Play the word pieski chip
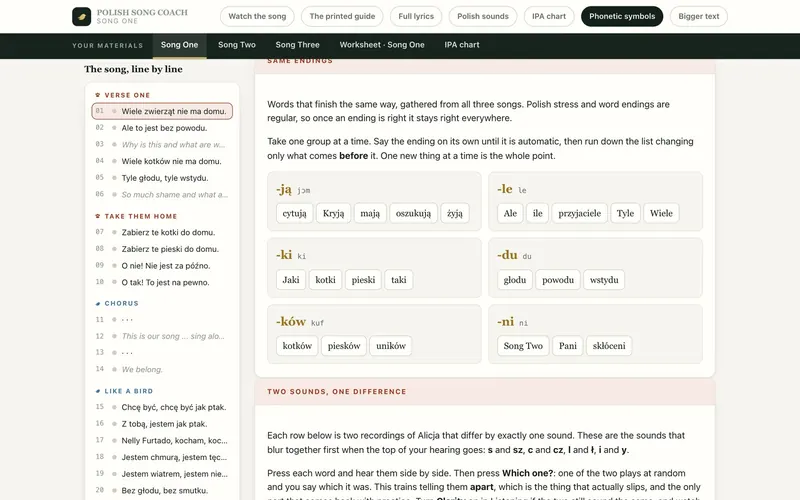Image resolution: width=800 pixels, height=500 pixels. tap(363, 280)
